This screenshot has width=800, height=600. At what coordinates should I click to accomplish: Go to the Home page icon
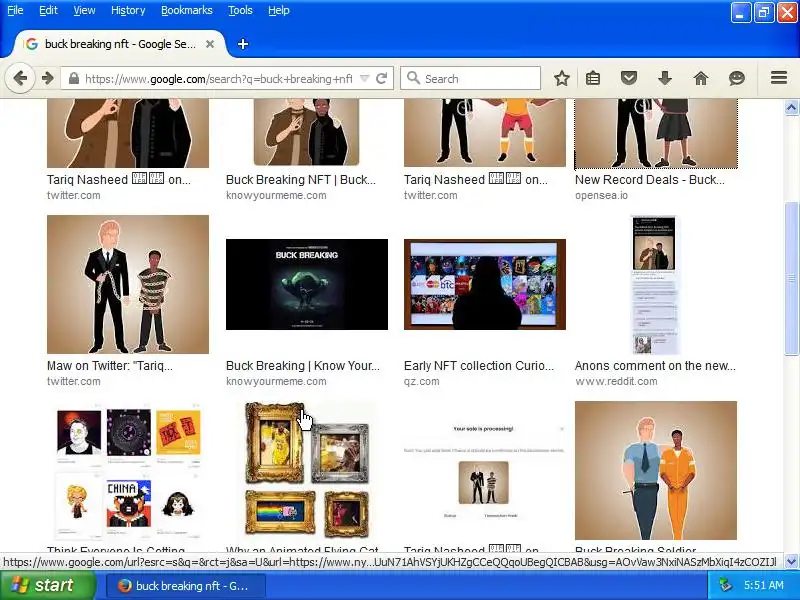click(x=701, y=79)
